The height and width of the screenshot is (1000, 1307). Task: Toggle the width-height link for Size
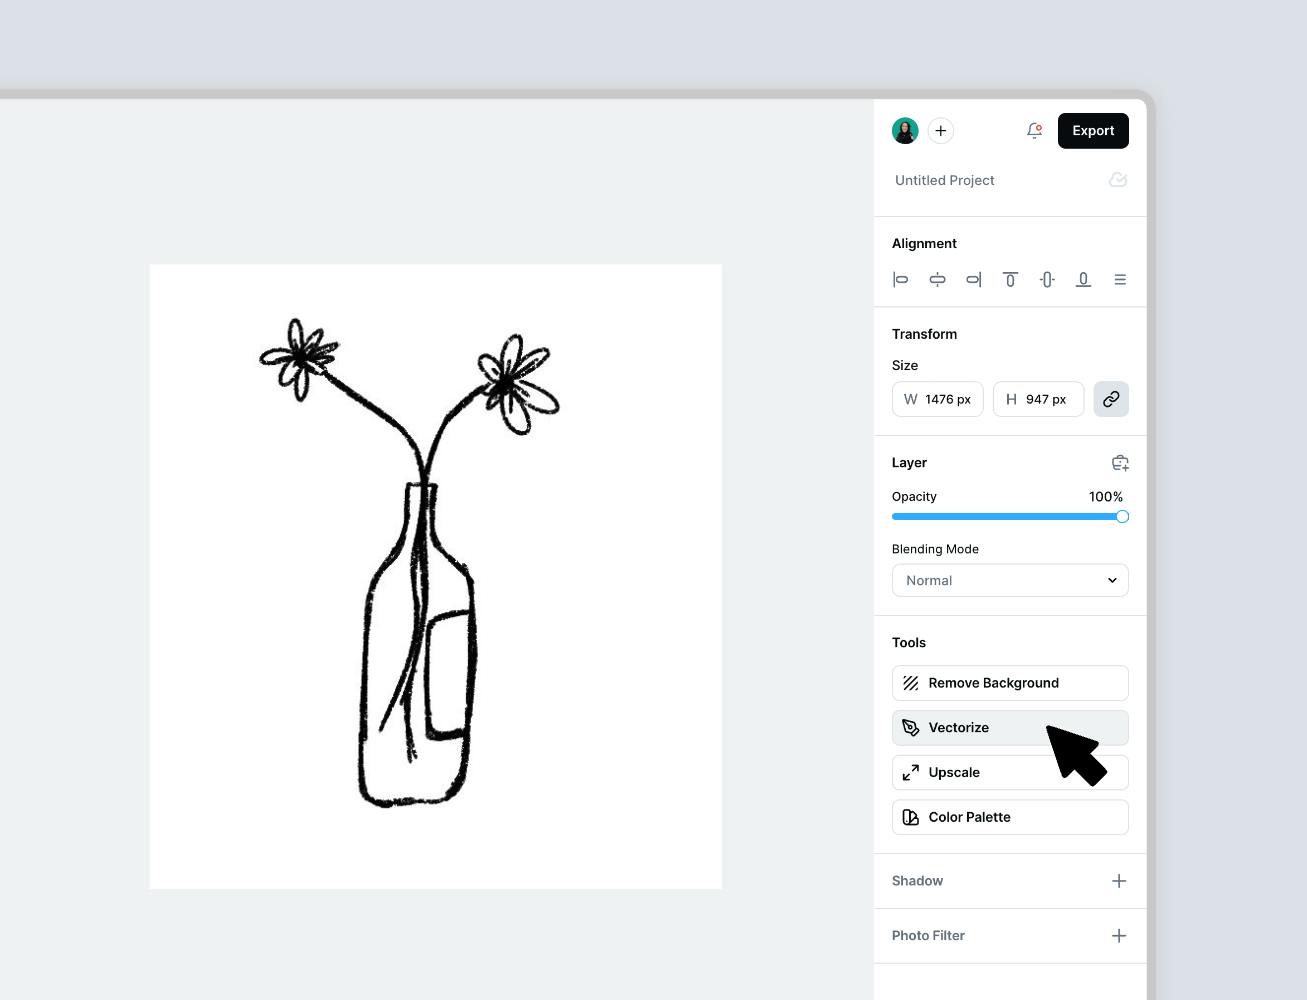coord(1111,398)
